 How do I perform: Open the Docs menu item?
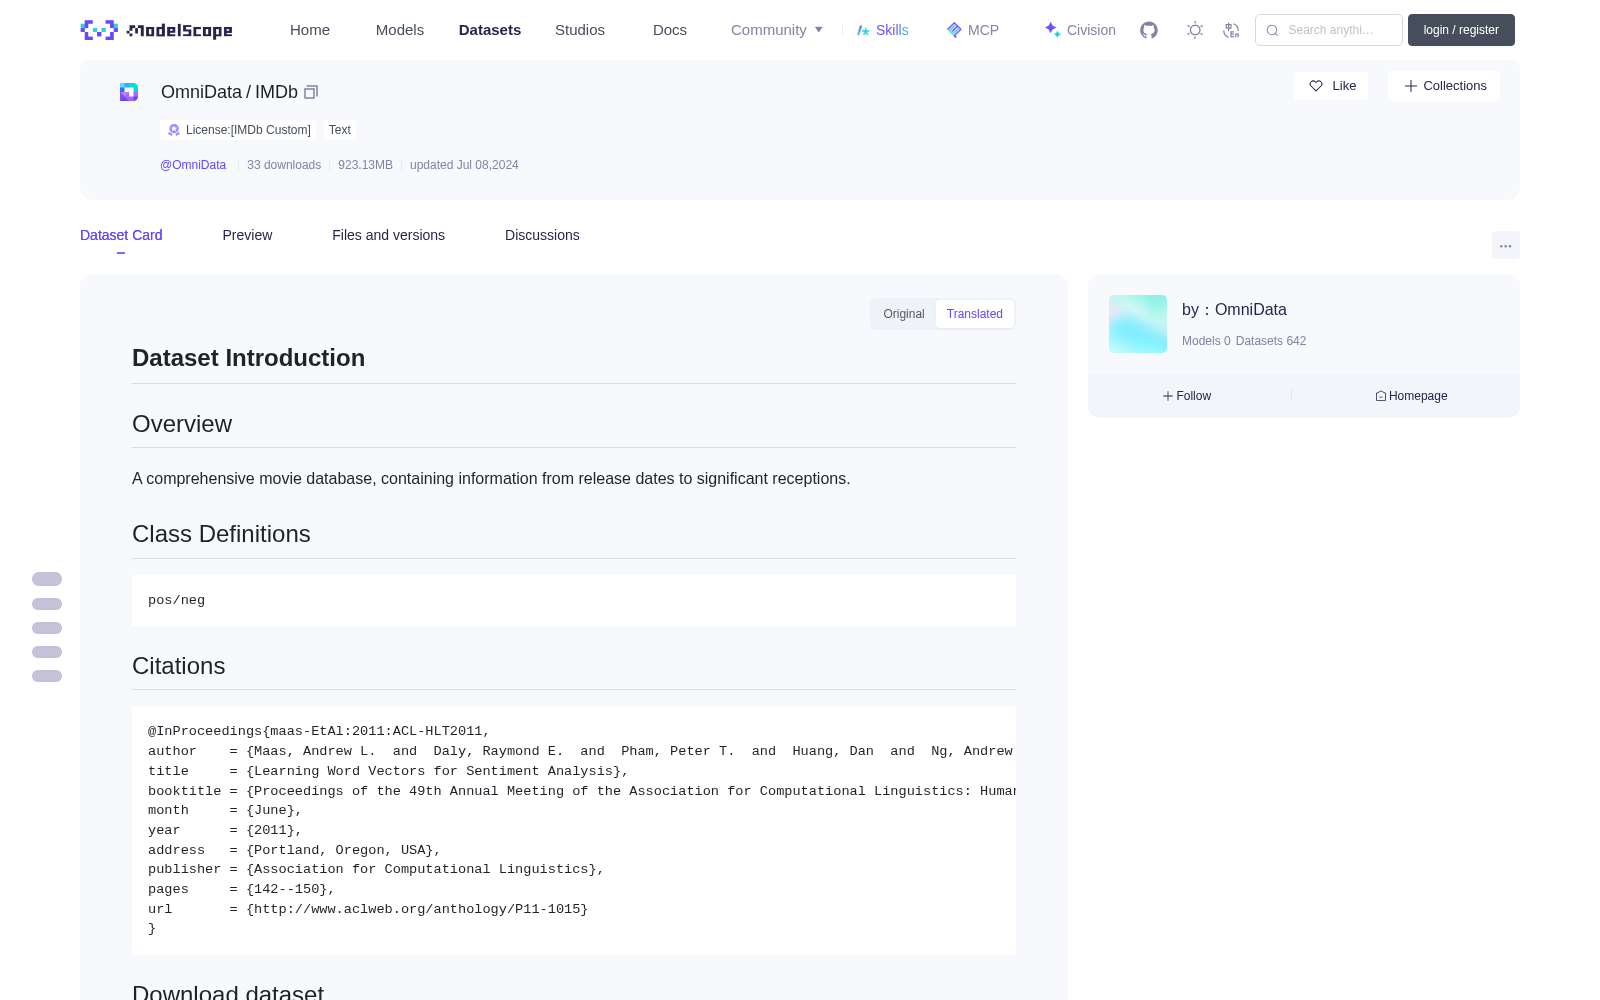click(670, 30)
